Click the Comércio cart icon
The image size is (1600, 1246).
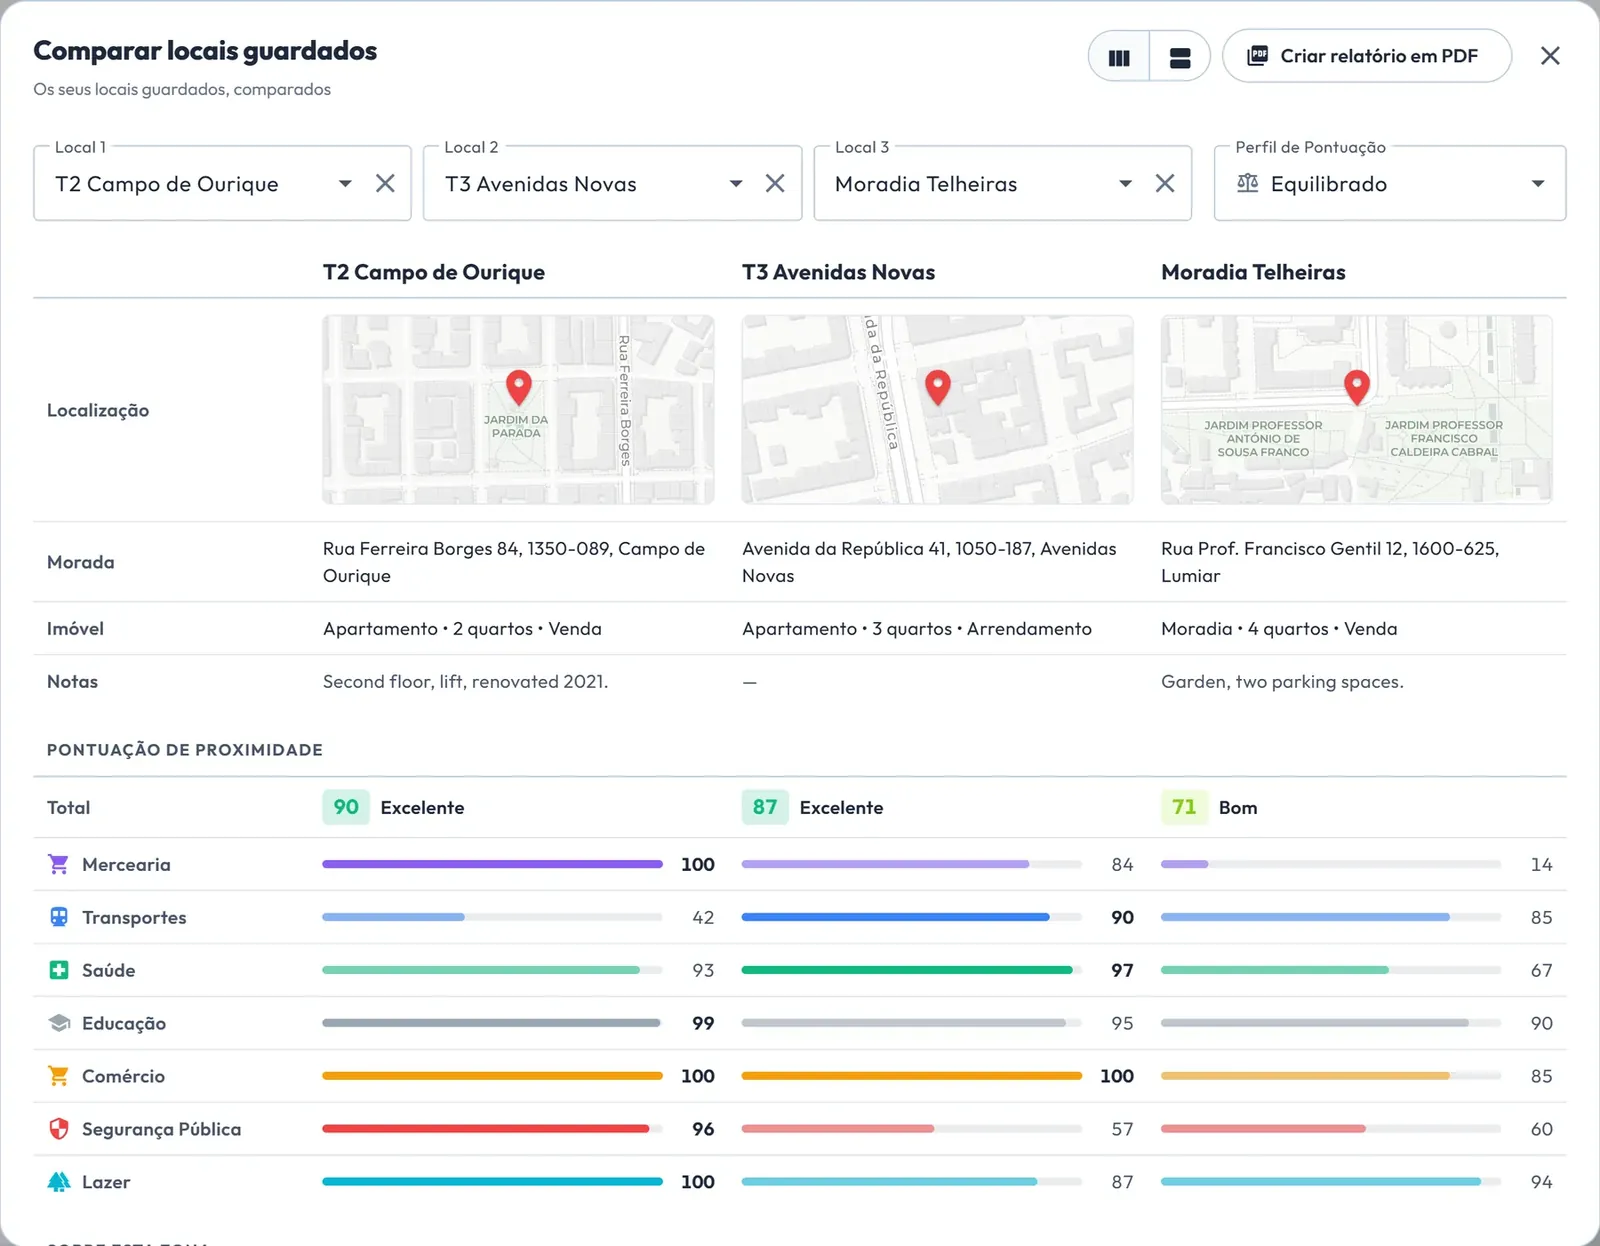click(59, 1076)
